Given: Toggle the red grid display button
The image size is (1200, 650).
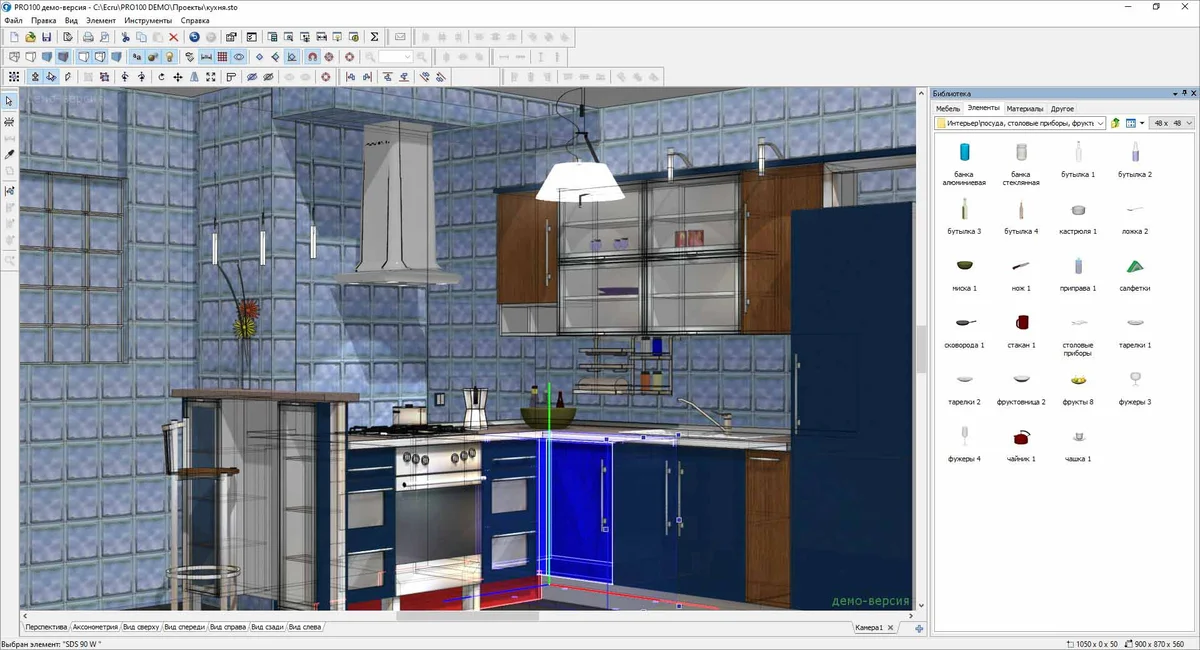Looking at the screenshot, I should 222,57.
